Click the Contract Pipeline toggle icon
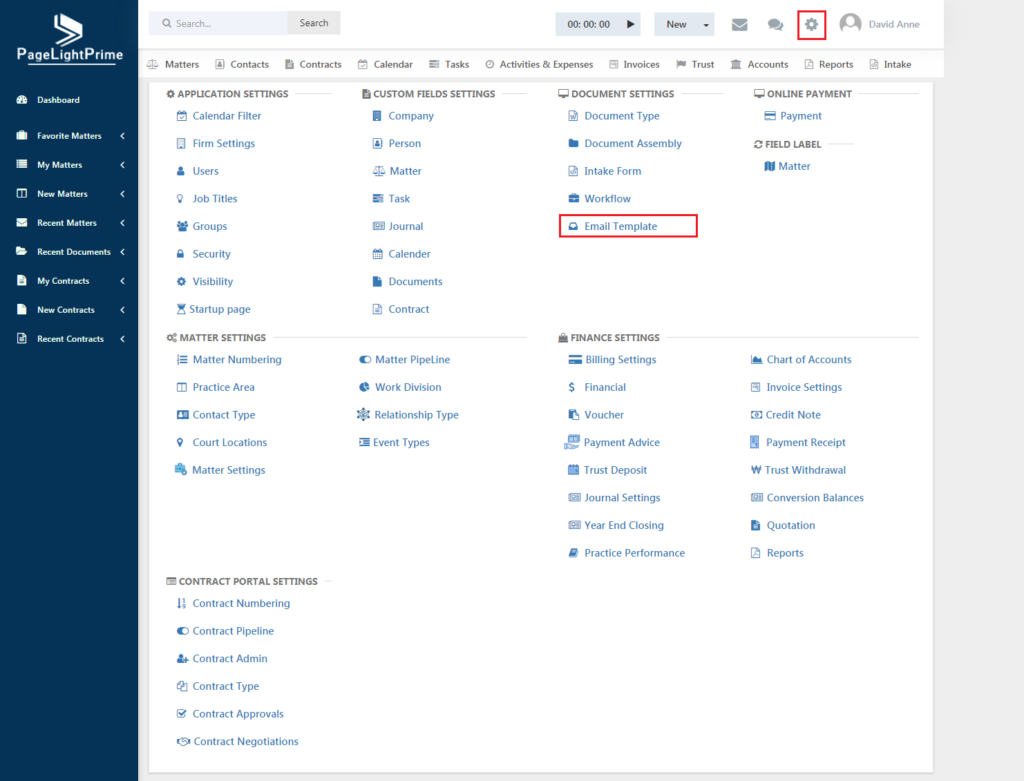 click(x=183, y=631)
